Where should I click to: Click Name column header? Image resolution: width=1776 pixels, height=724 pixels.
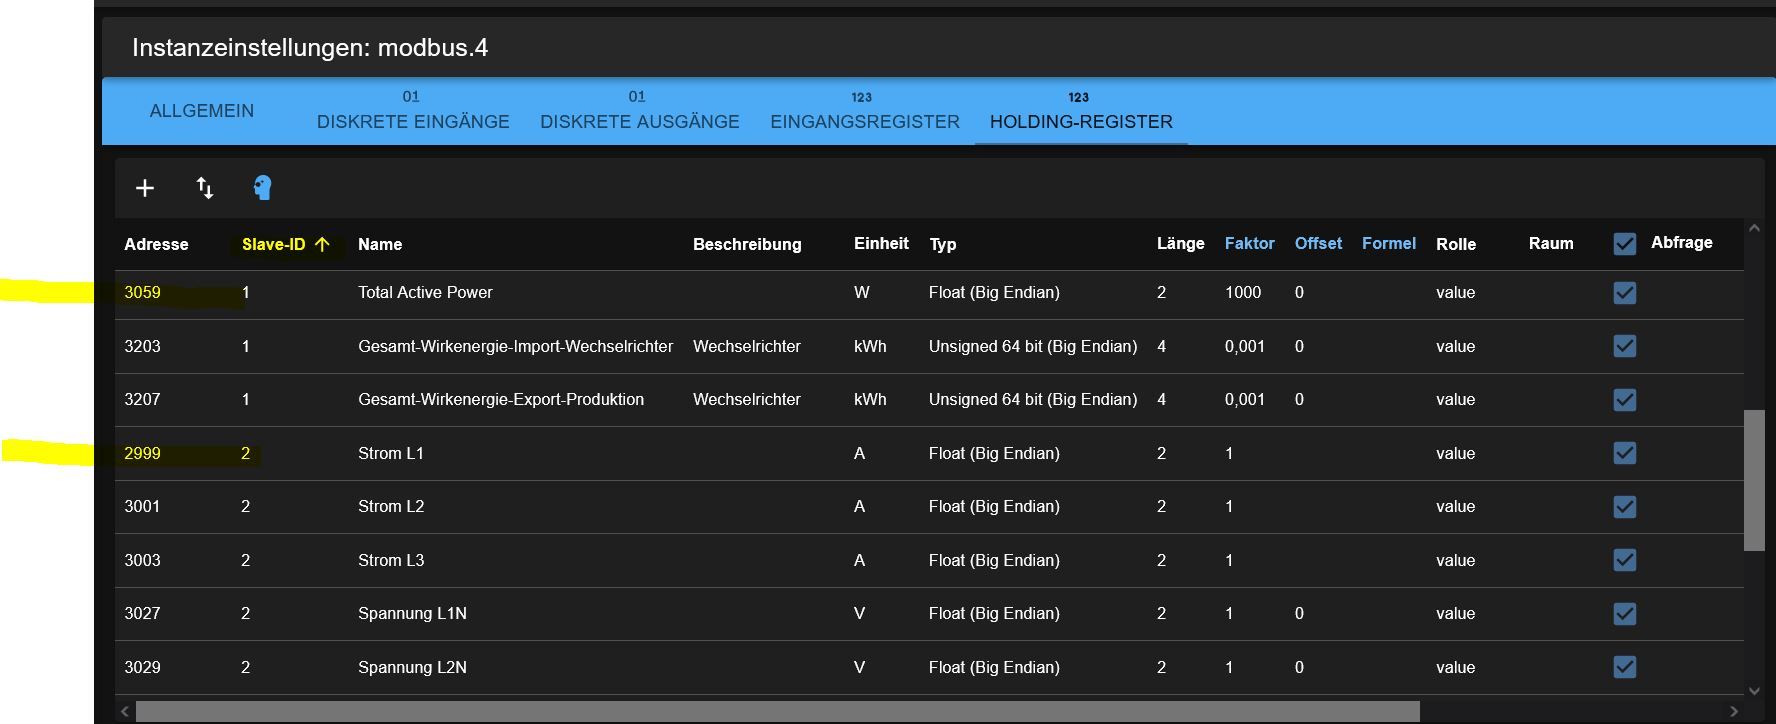[x=380, y=244]
